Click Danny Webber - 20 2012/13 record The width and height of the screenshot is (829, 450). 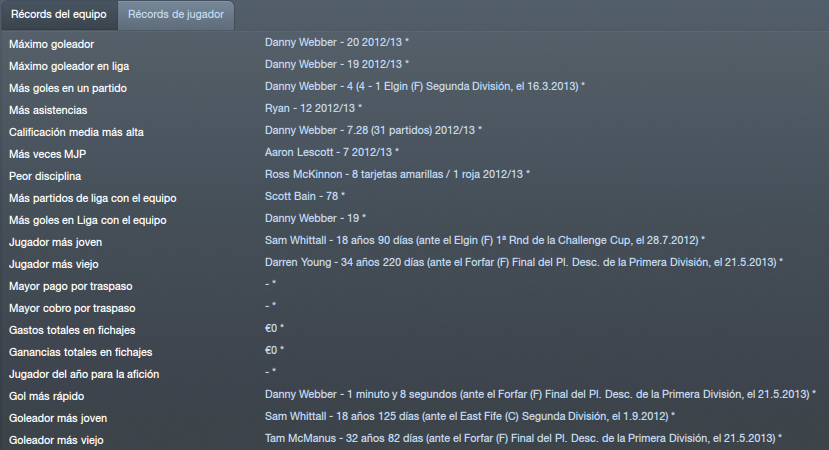click(337, 42)
